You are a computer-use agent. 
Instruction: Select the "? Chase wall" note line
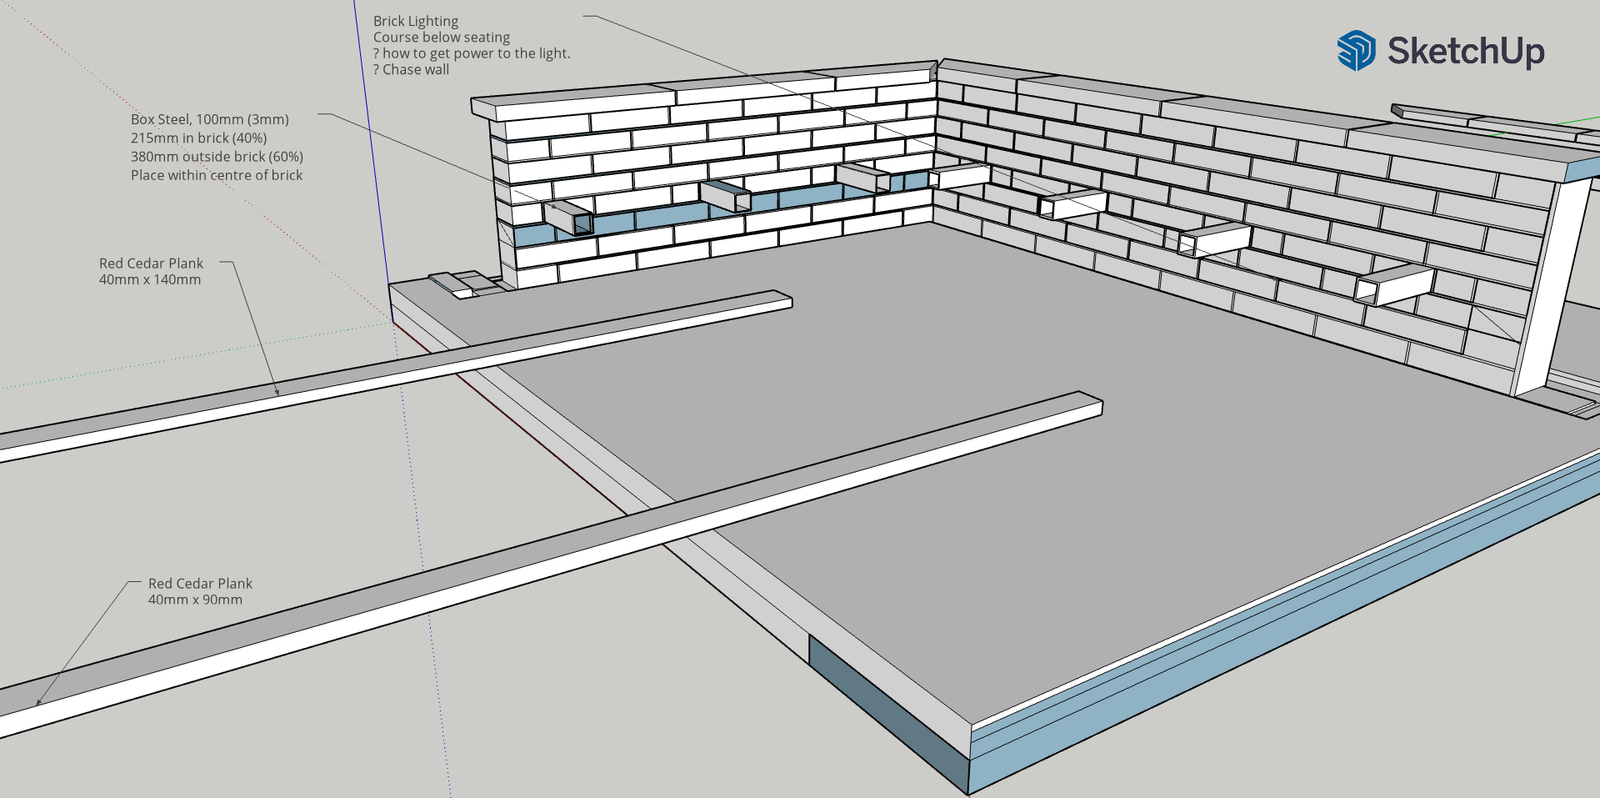tap(411, 70)
